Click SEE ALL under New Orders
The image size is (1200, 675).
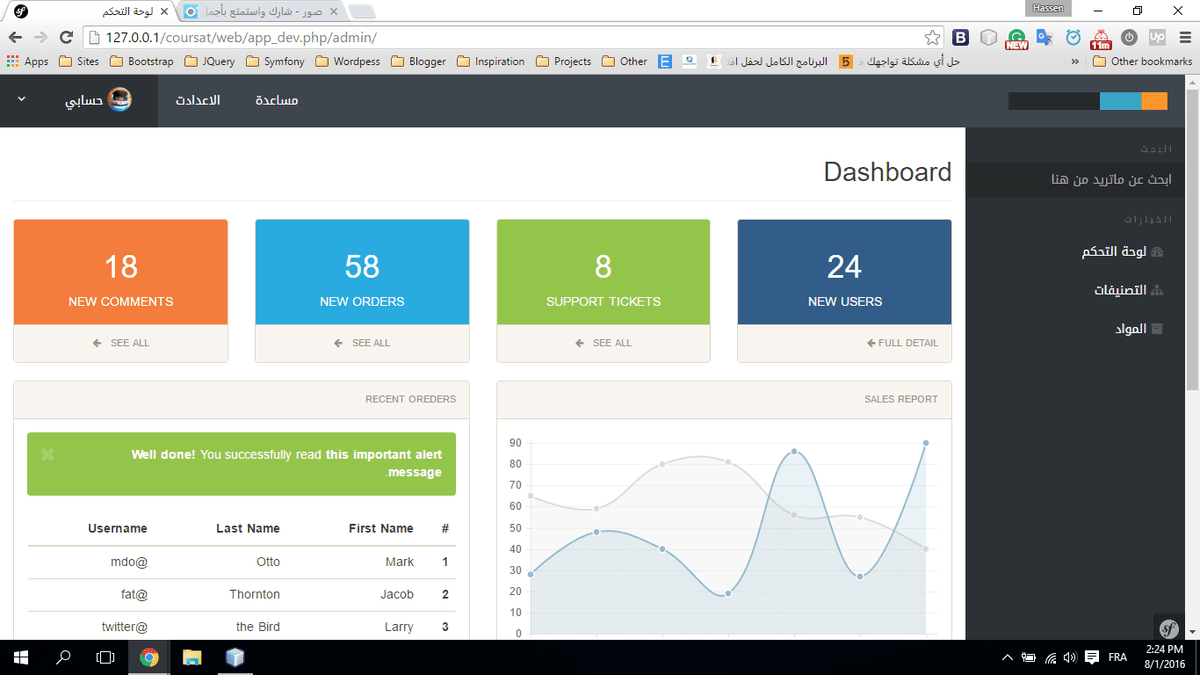[x=362, y=343]
